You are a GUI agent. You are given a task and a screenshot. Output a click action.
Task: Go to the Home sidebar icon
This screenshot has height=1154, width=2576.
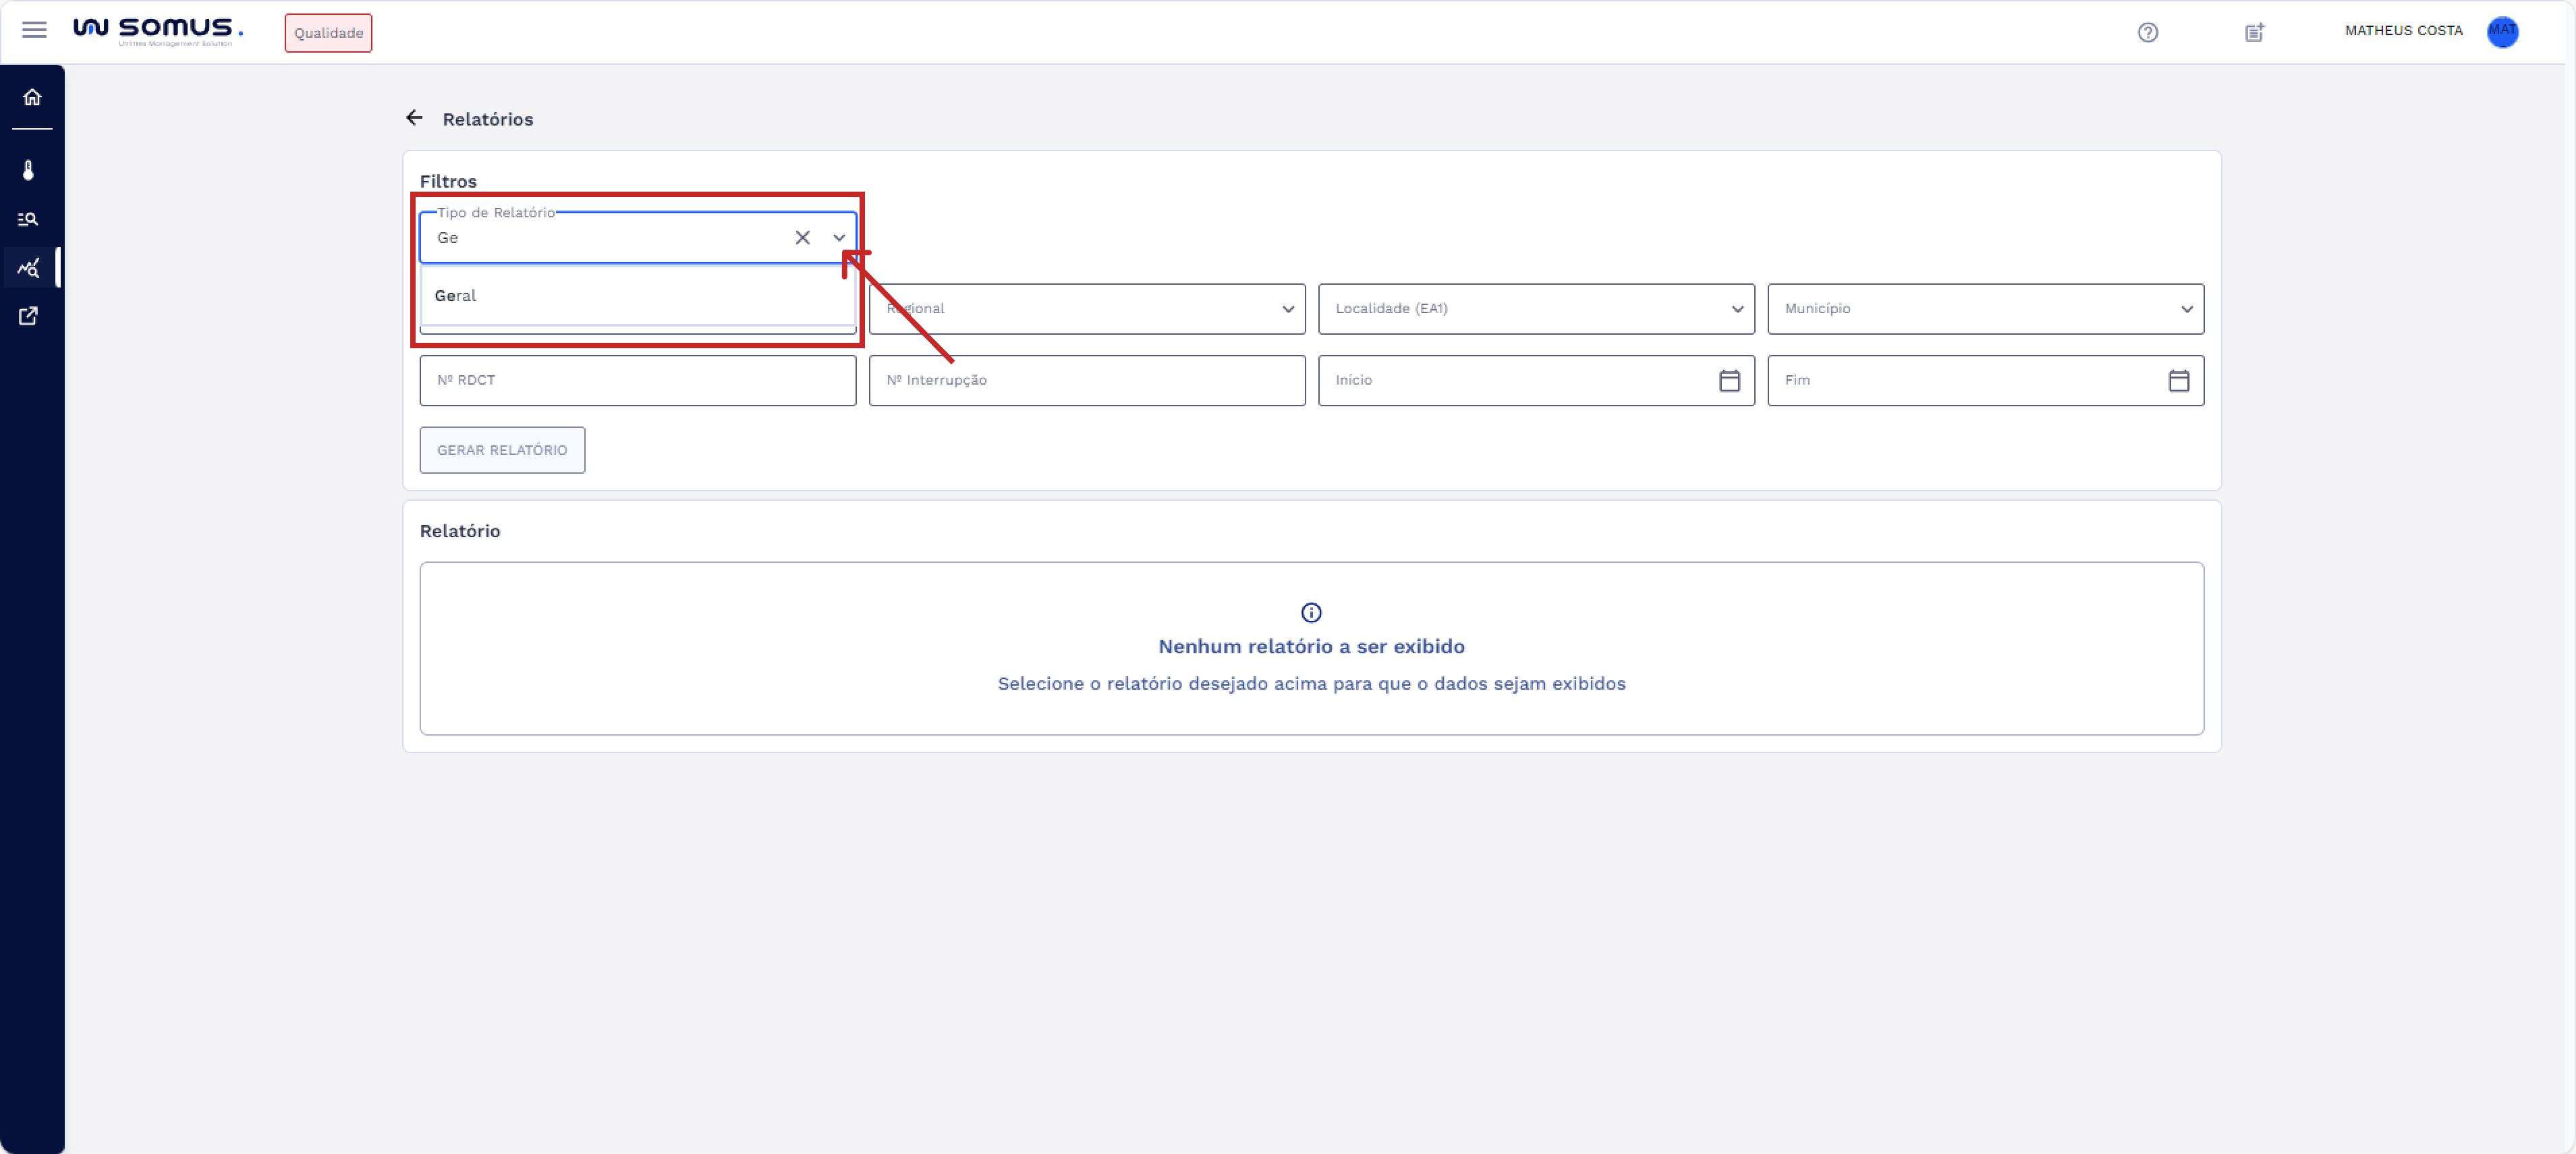(32, 97)
